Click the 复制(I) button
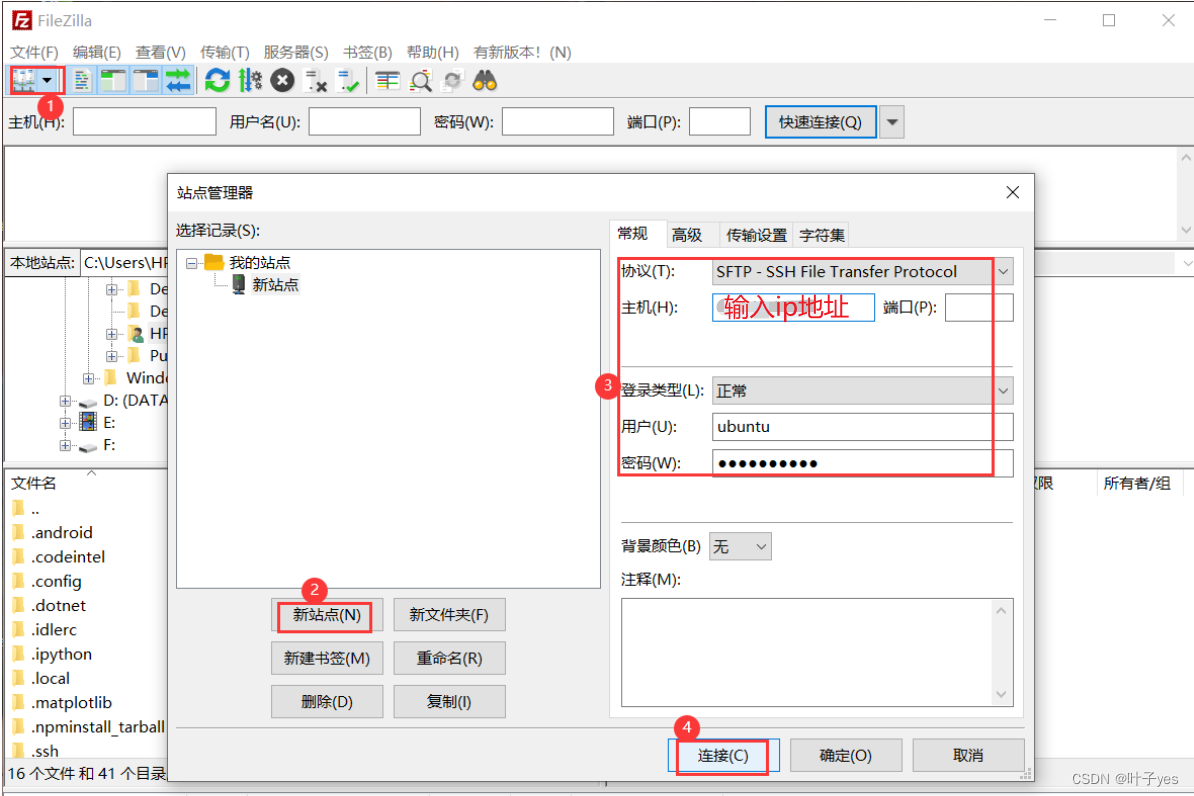The width and height of the screenshot is (1194, 796). 449,702
